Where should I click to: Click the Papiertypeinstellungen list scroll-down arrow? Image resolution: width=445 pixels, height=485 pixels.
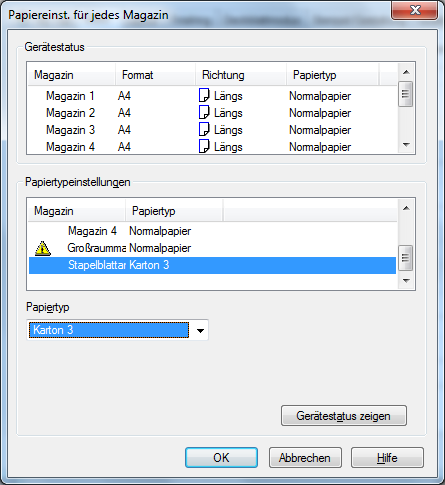(x=406, y=281)
